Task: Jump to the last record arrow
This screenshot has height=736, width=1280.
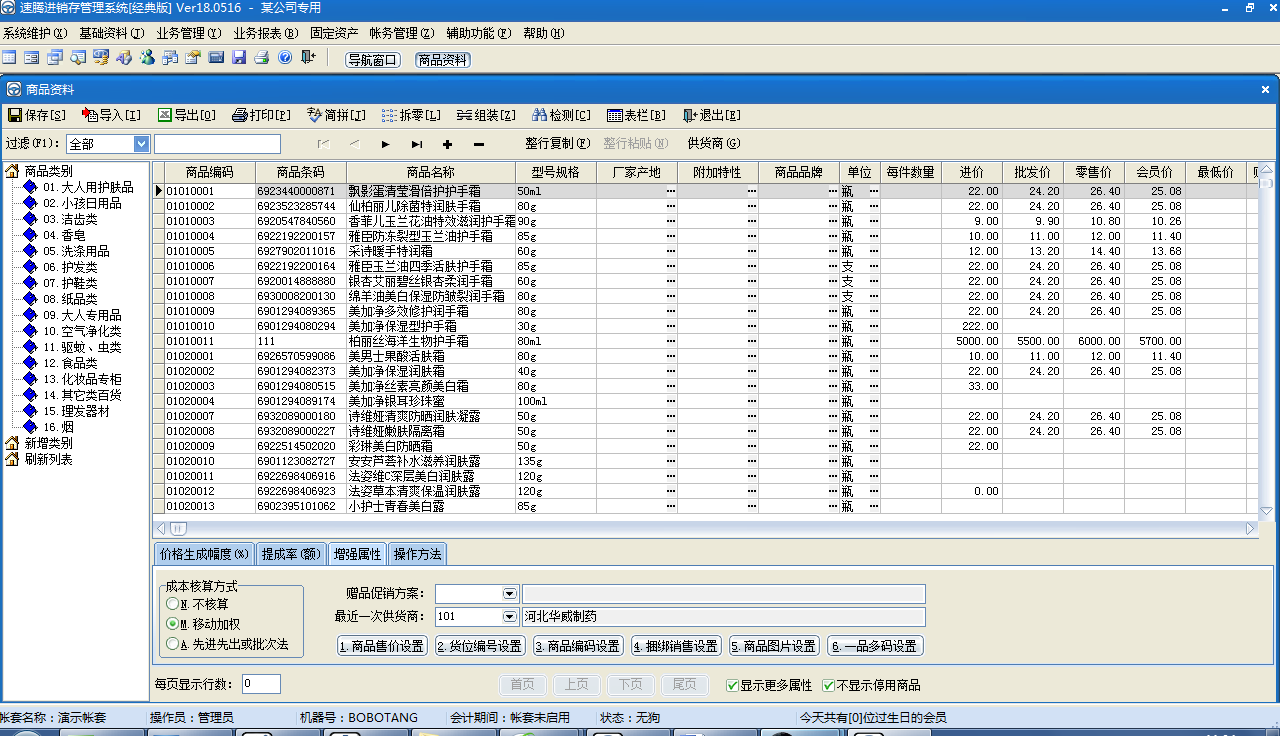Action: (x=417, y=144)
